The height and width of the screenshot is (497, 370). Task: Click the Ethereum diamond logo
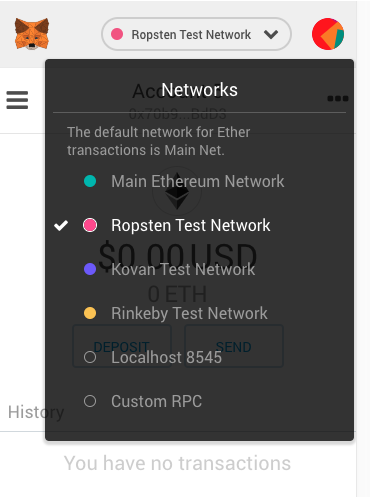177,191
